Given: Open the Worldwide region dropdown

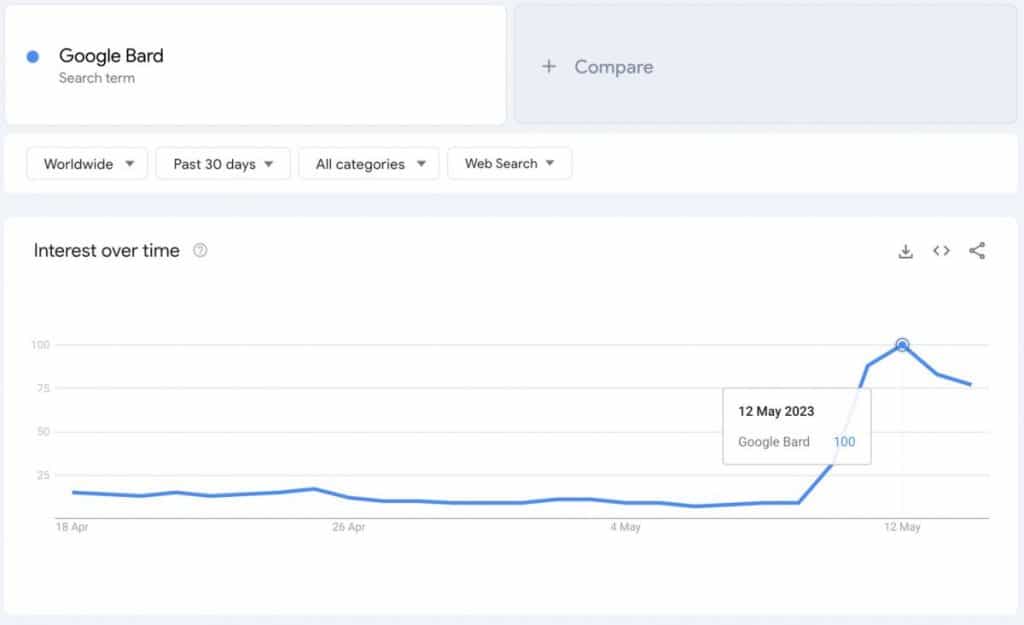Looking at the screenshot, I should [x=87, y=163].
